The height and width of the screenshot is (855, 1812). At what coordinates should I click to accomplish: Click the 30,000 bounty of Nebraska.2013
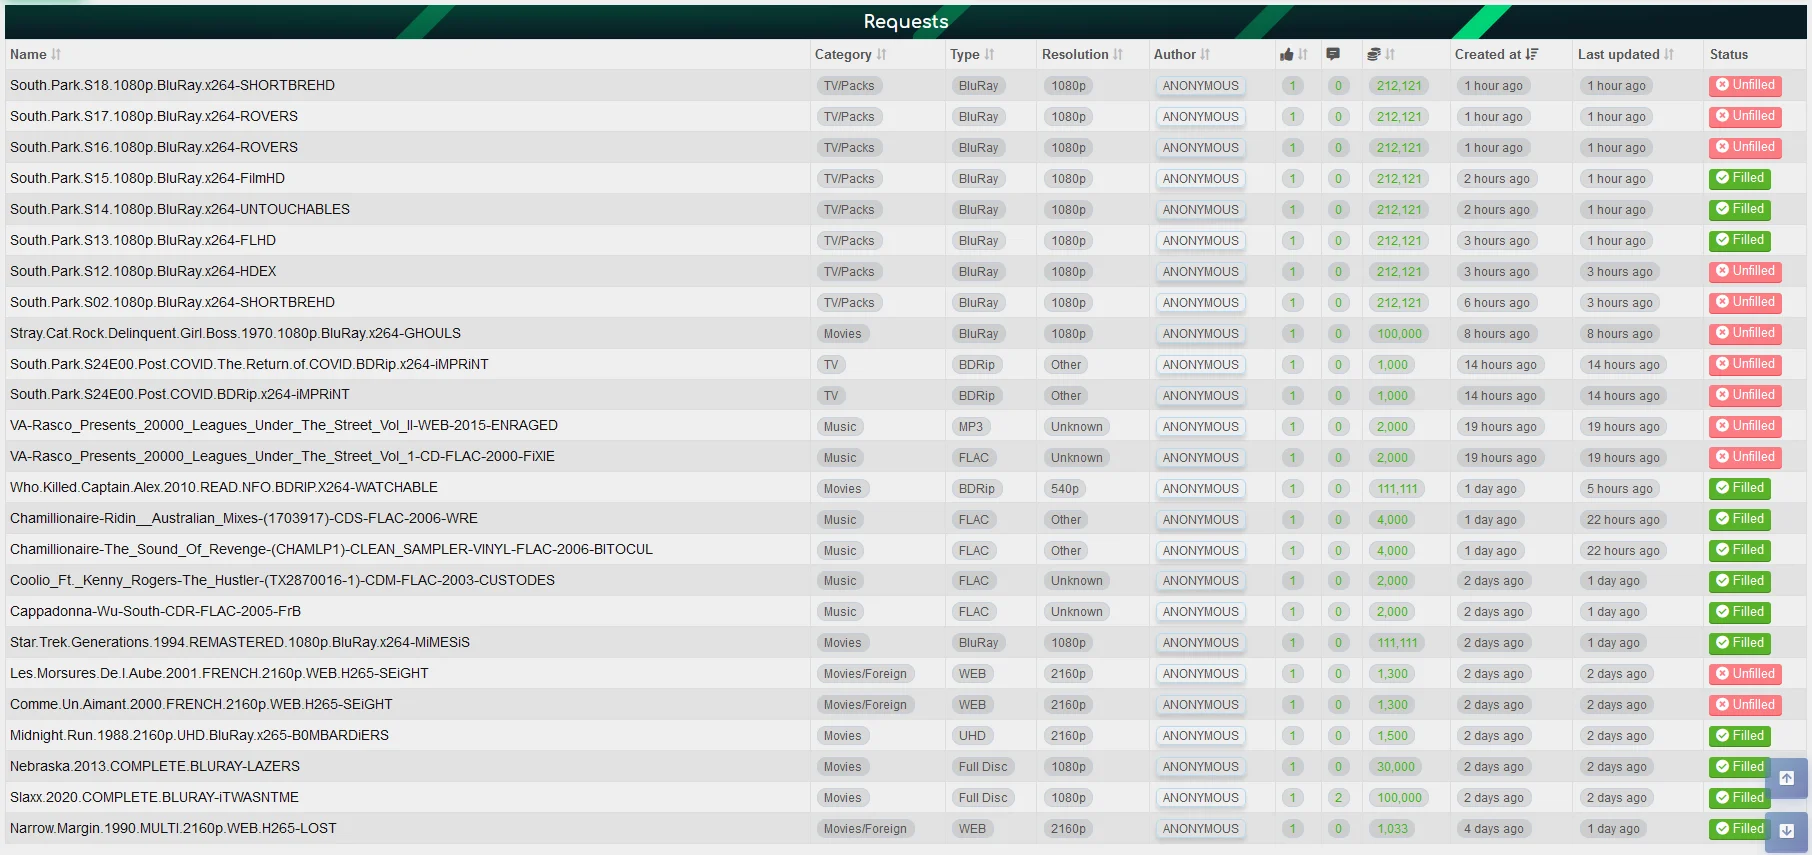(1396, 767)
